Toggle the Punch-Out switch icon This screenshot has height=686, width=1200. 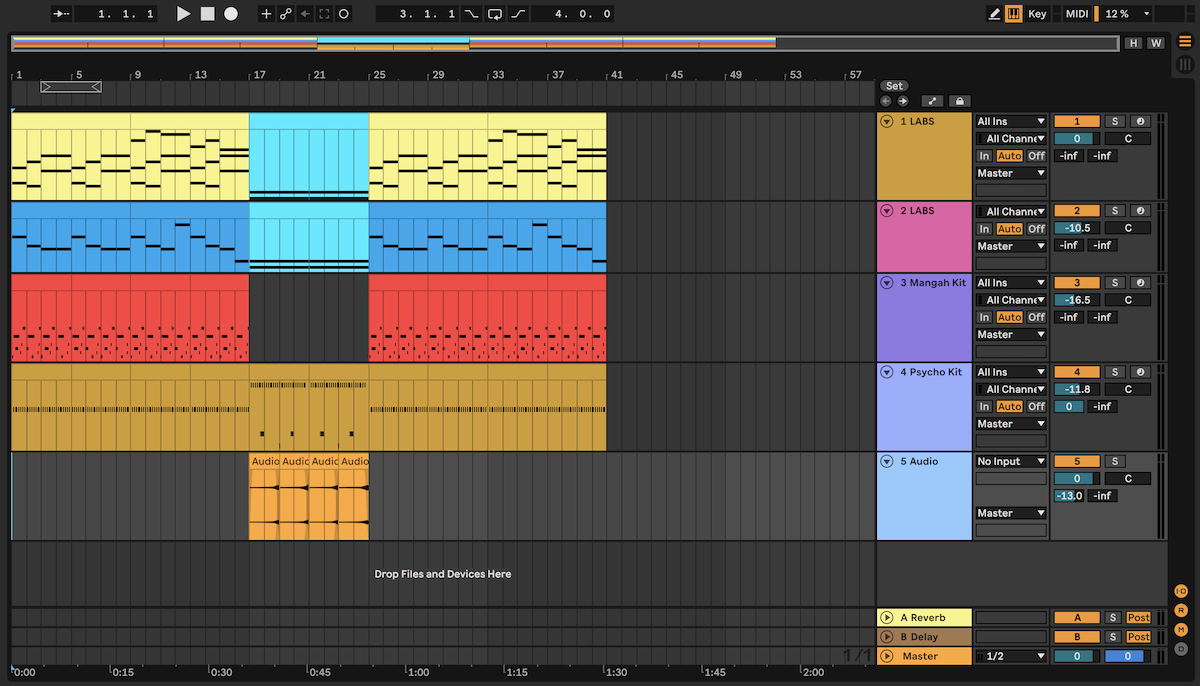tap(518, 14)
